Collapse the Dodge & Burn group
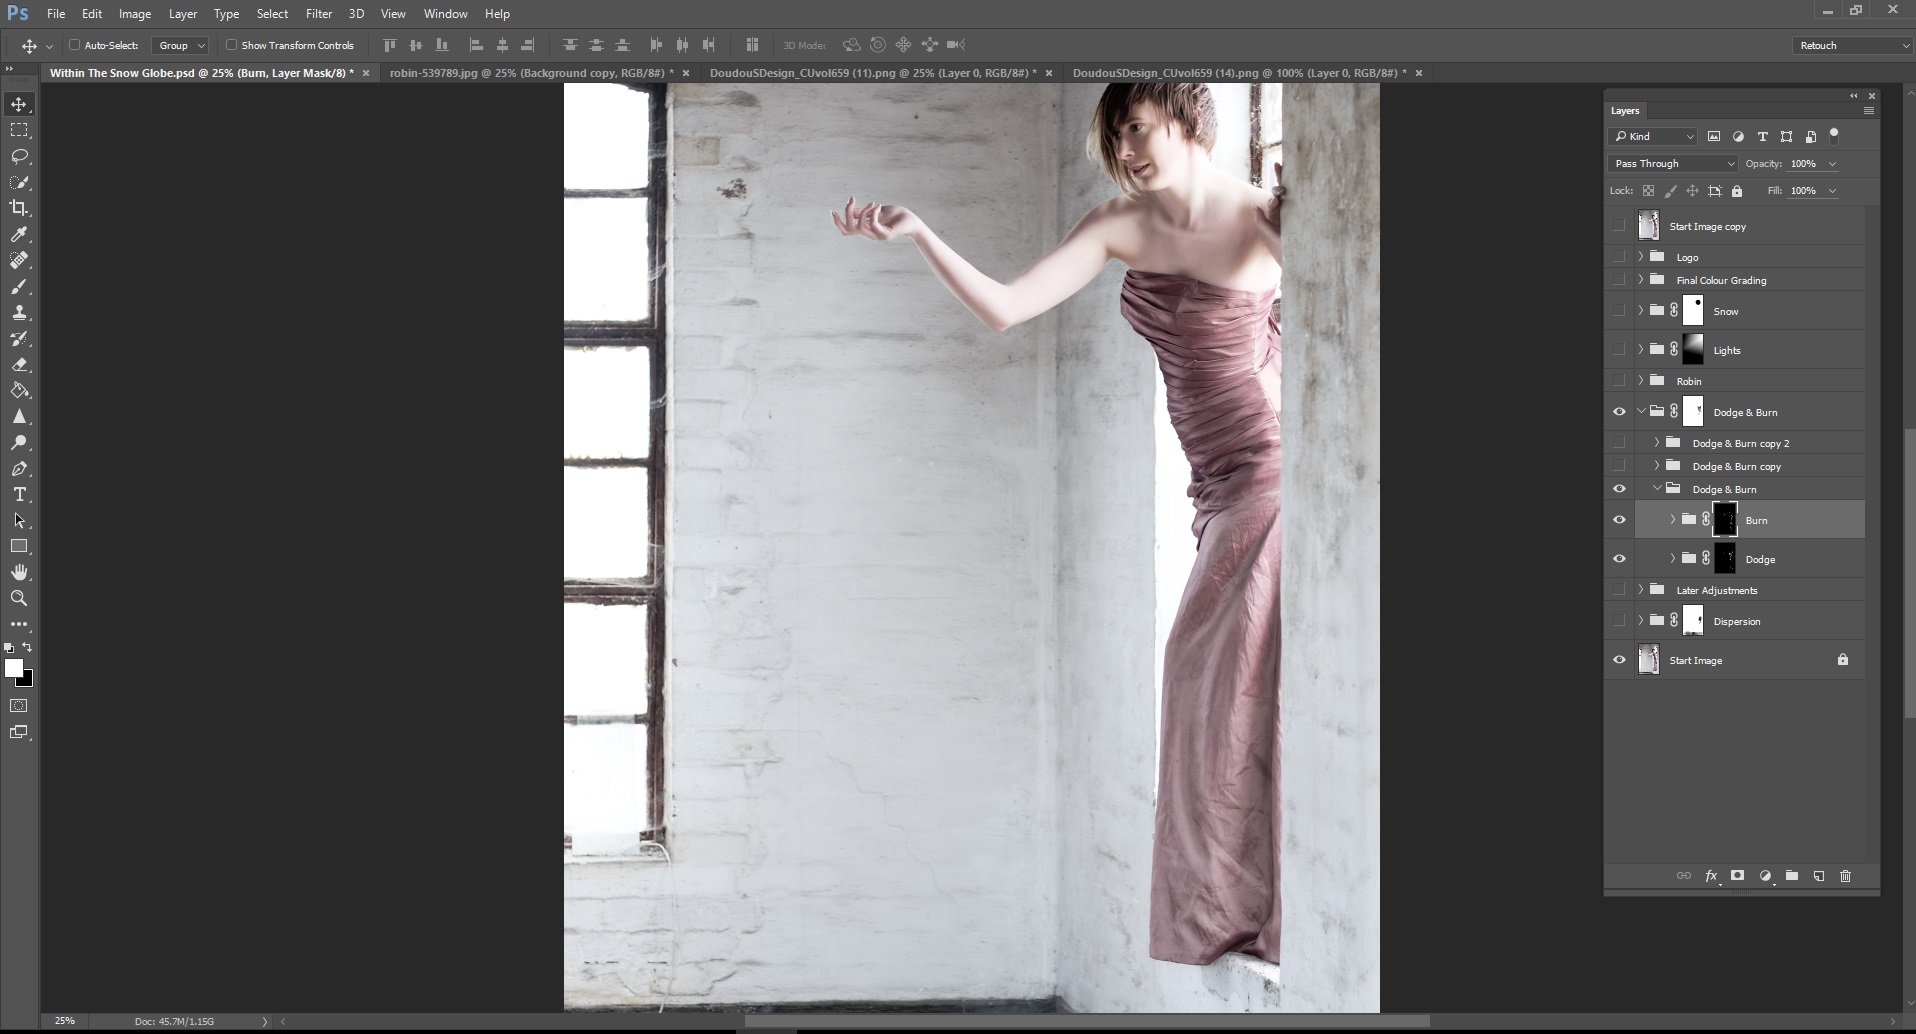 (x=1641, y=411)
